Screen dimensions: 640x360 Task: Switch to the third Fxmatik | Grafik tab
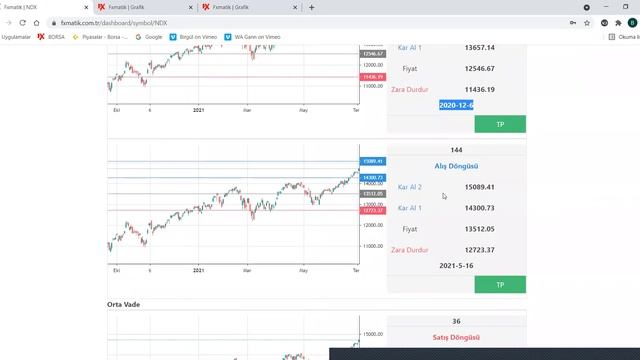[249, 7]
